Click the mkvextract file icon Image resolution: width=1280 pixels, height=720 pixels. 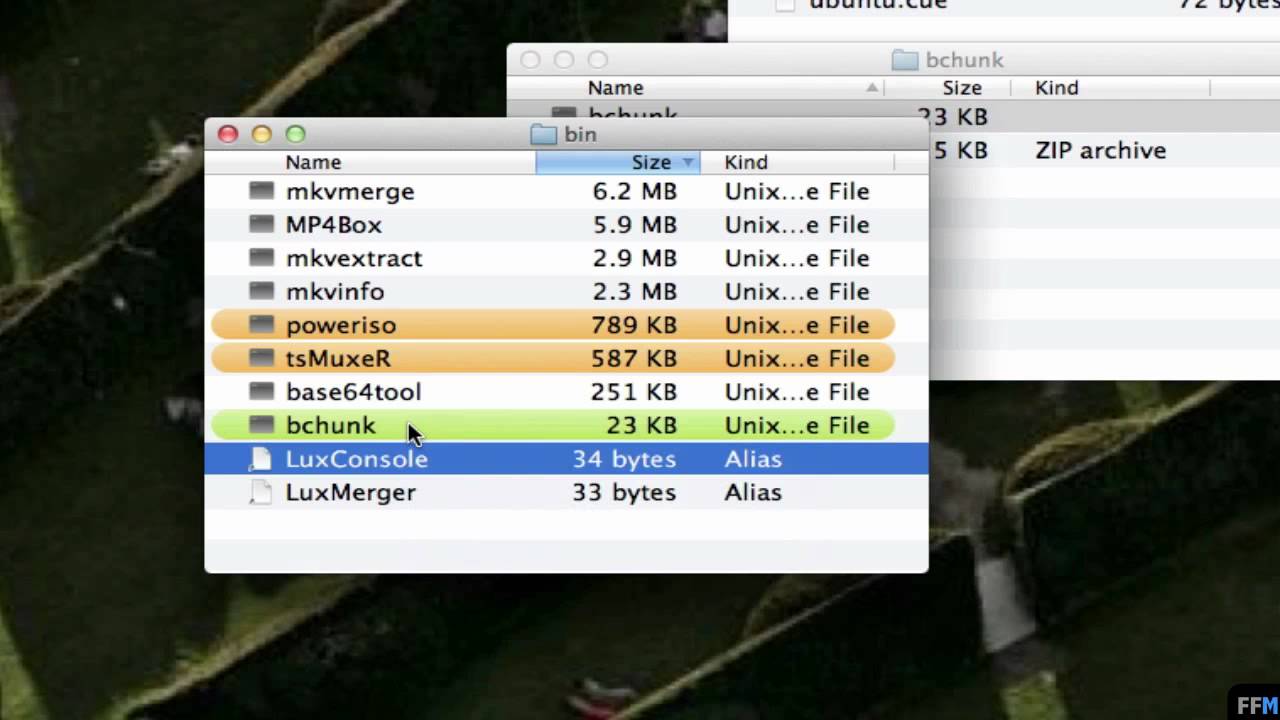[x=262, y=258]
